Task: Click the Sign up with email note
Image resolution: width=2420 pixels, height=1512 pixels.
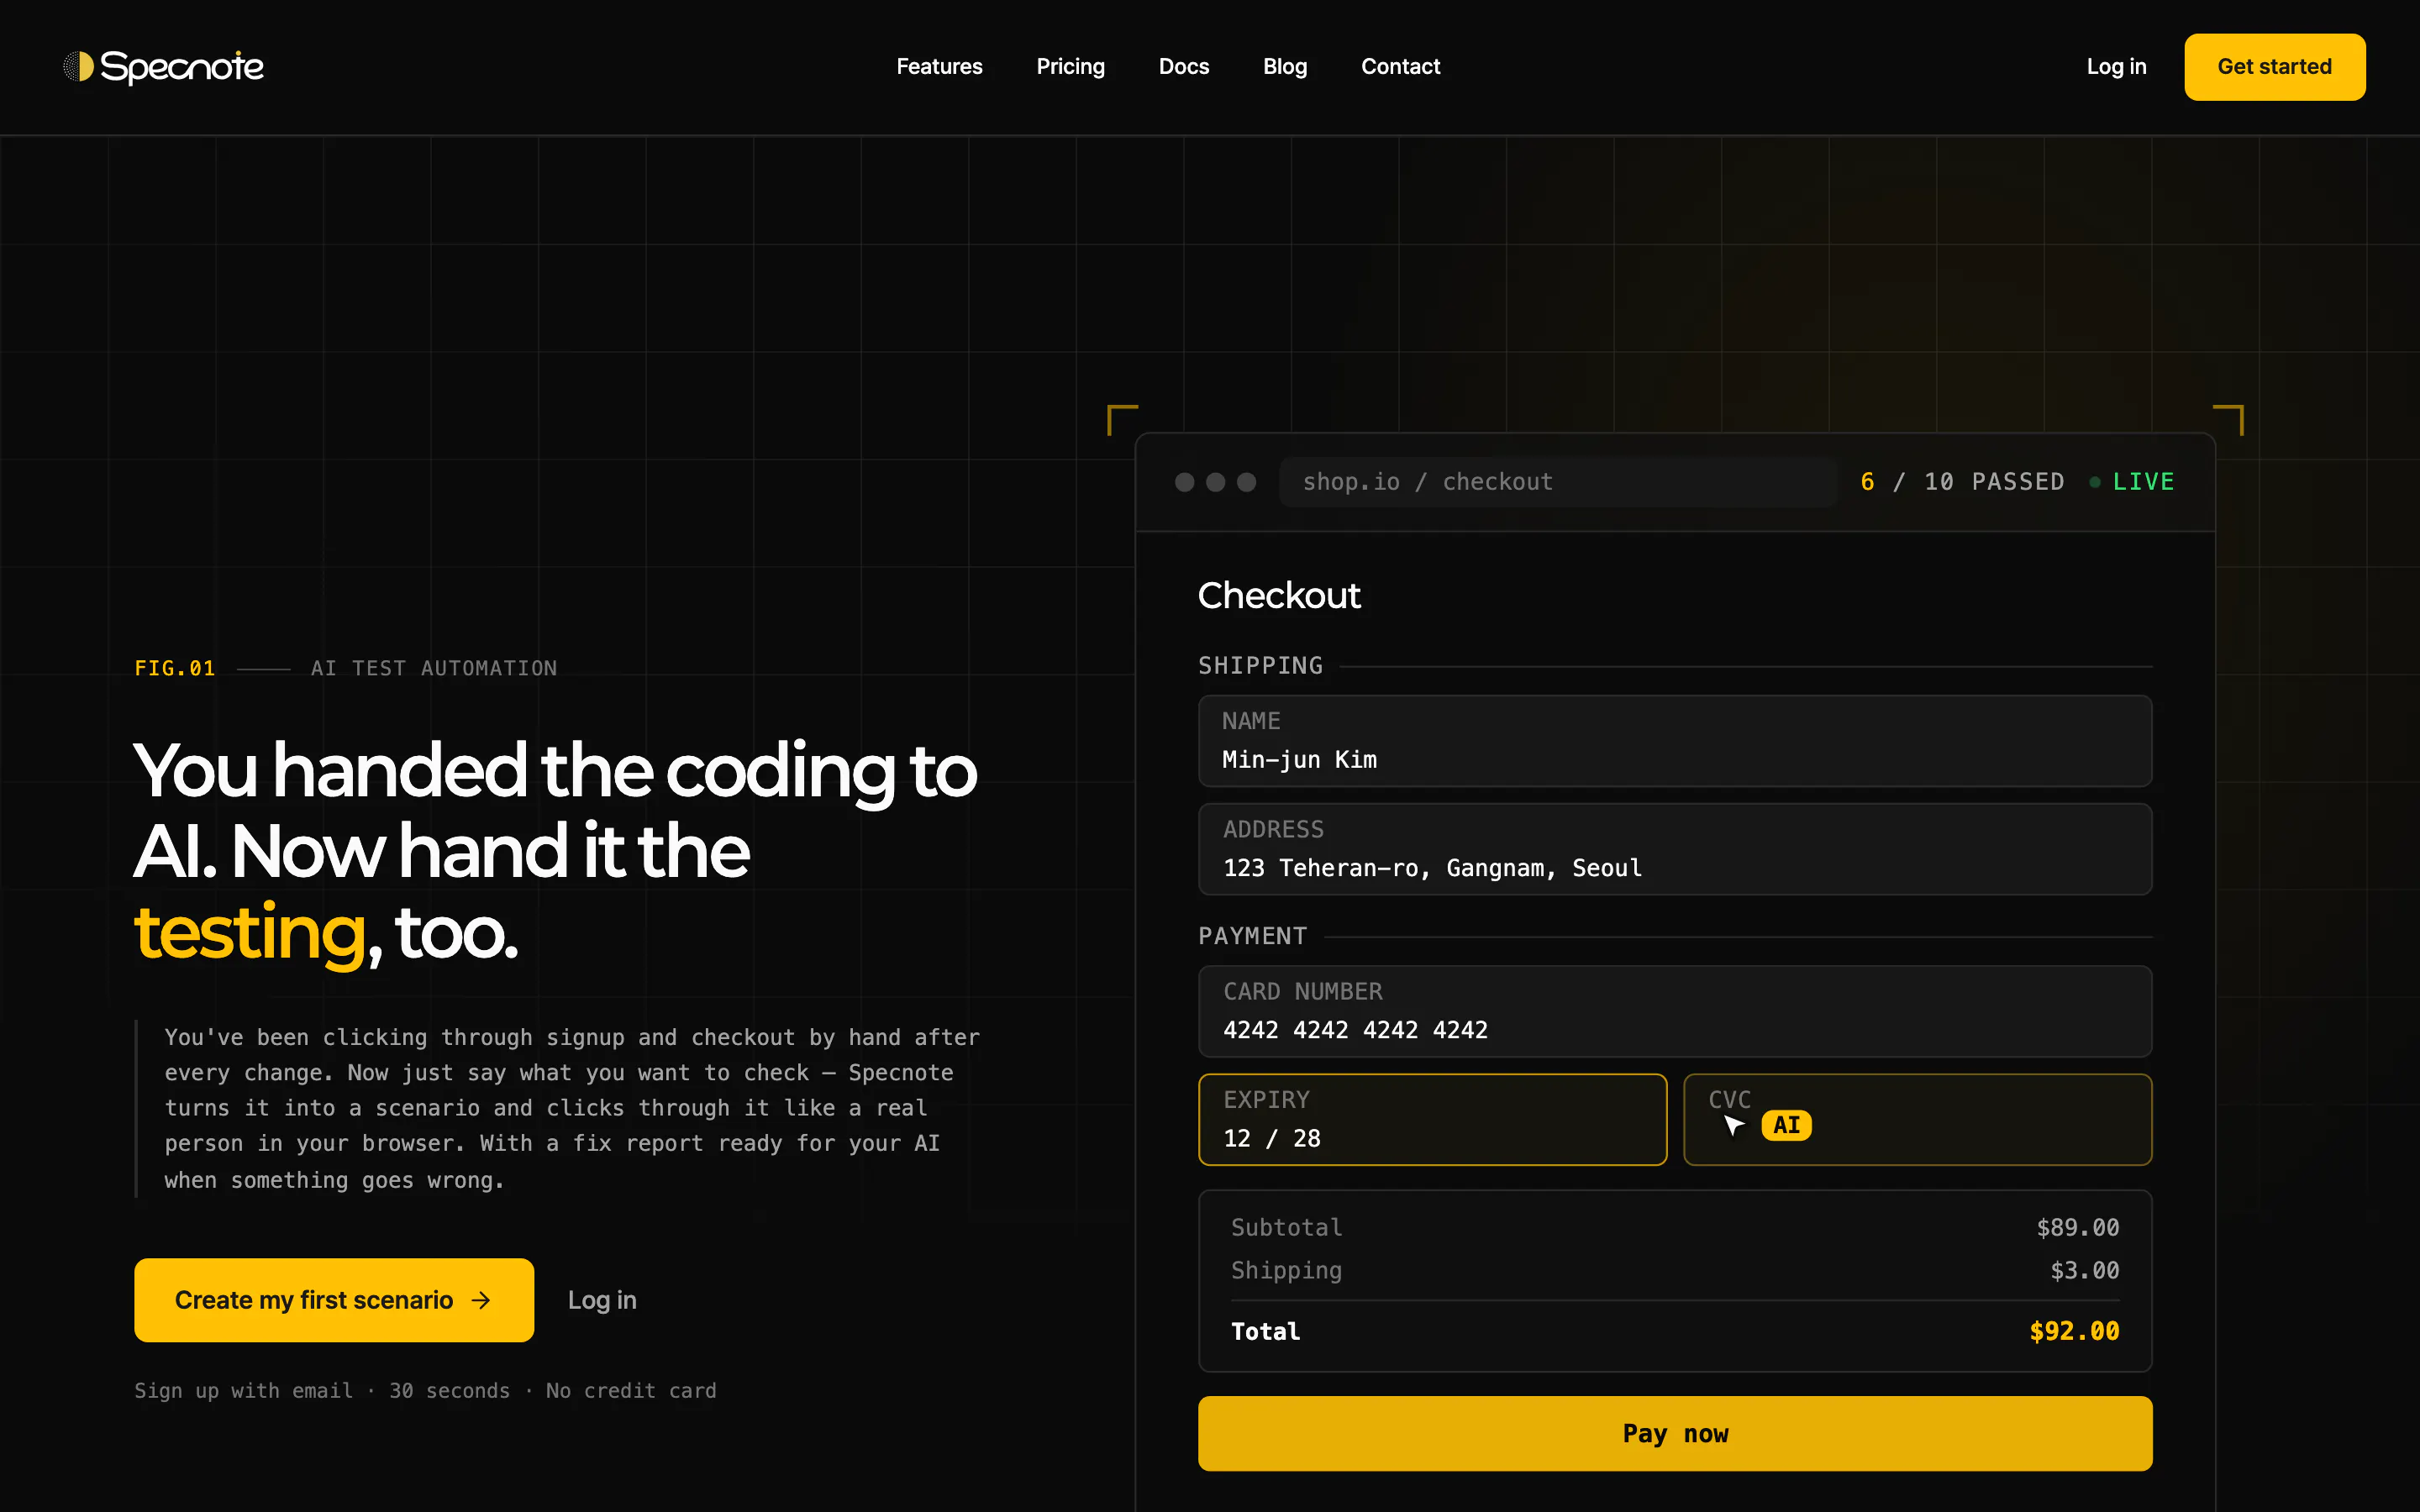Action: coord(425,1391)
